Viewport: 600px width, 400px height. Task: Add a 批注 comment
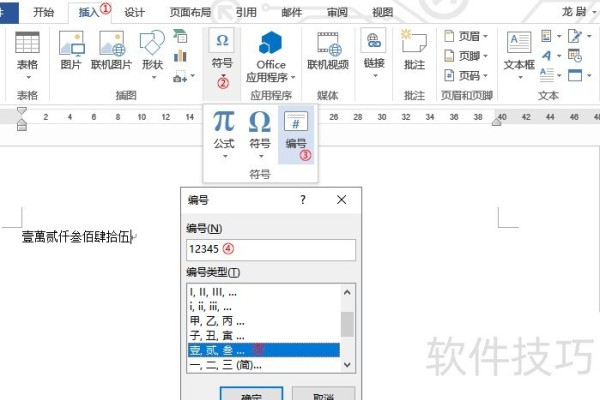(414, 50)
